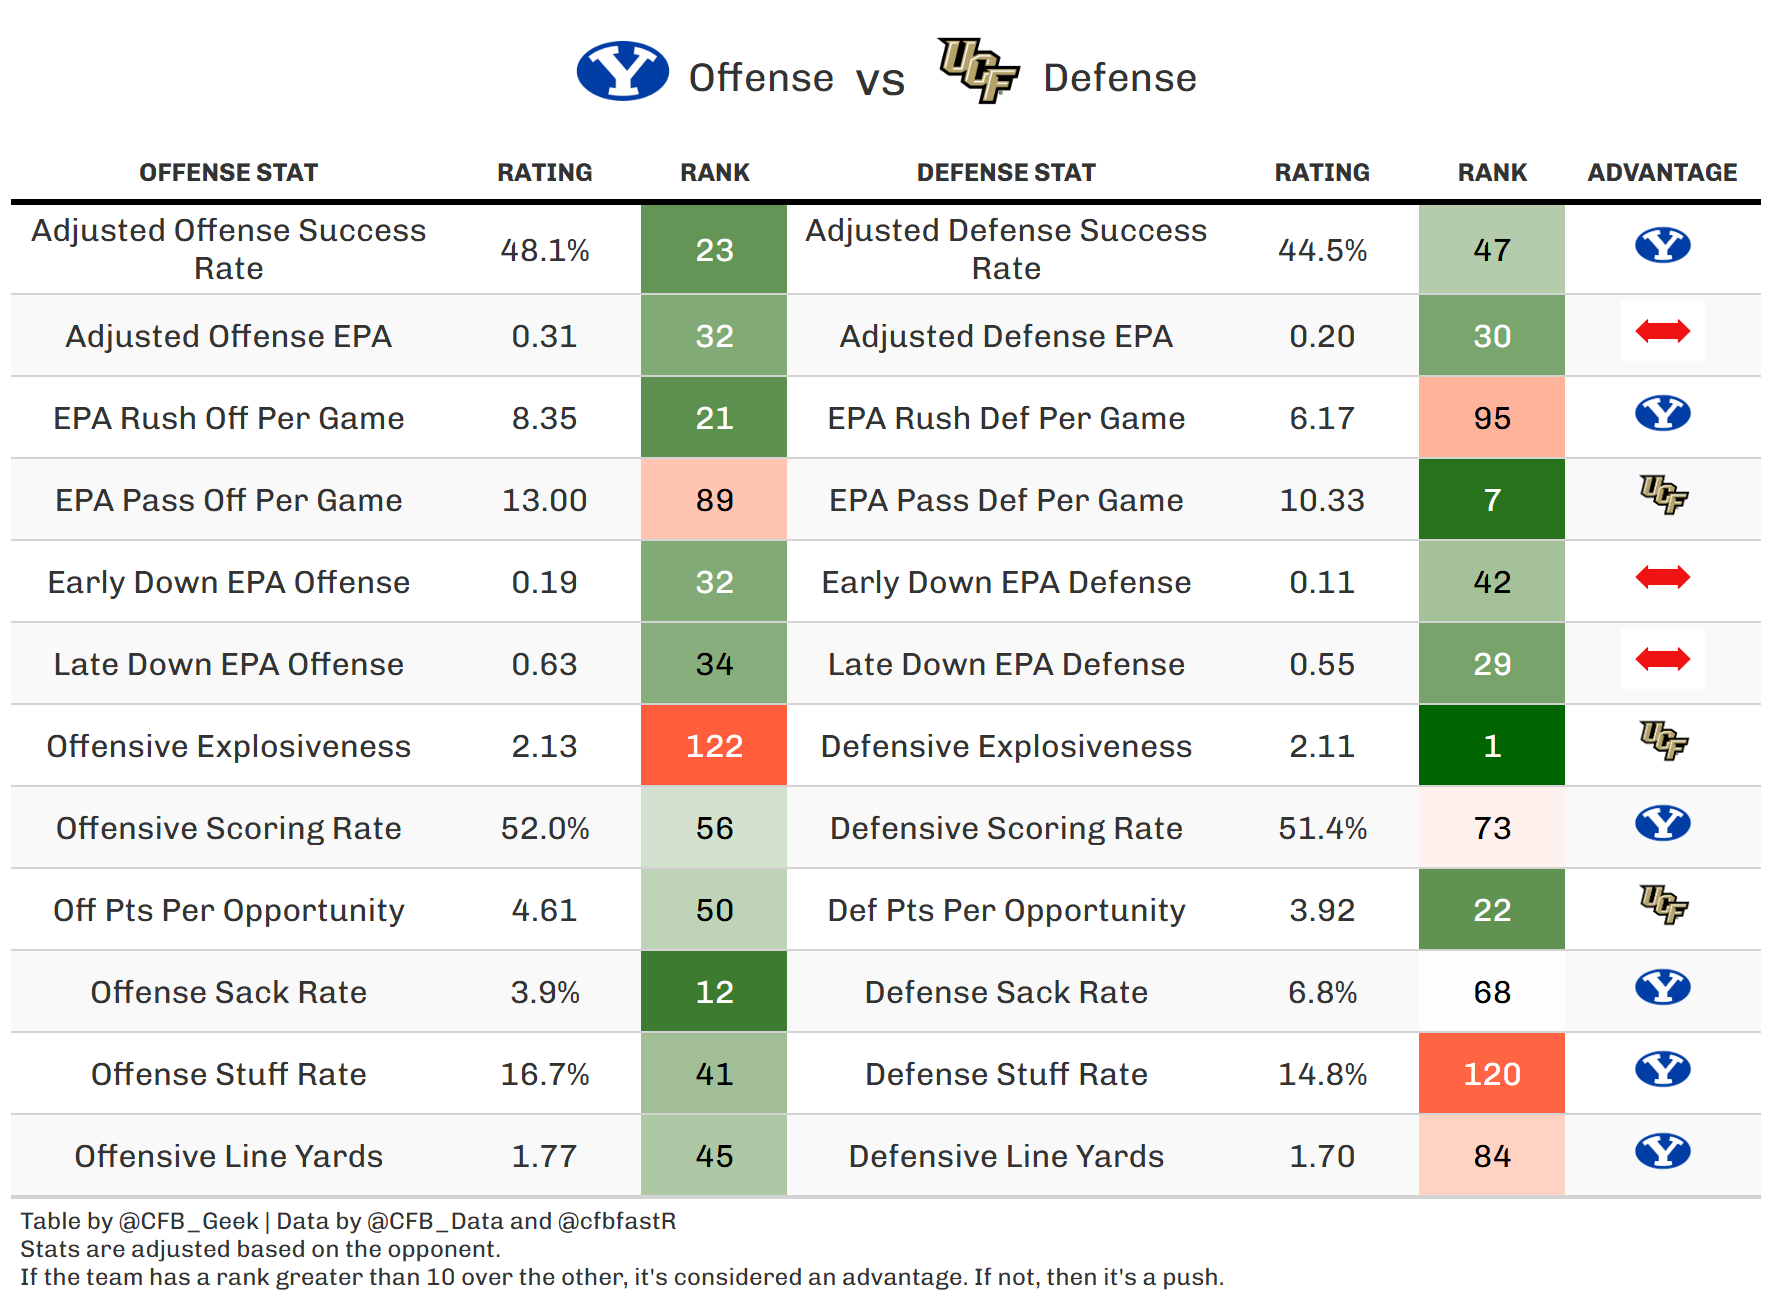1770x1312 pixels.
Task: Click the OFFENSE STAT column header
Action: pos(228,173)
